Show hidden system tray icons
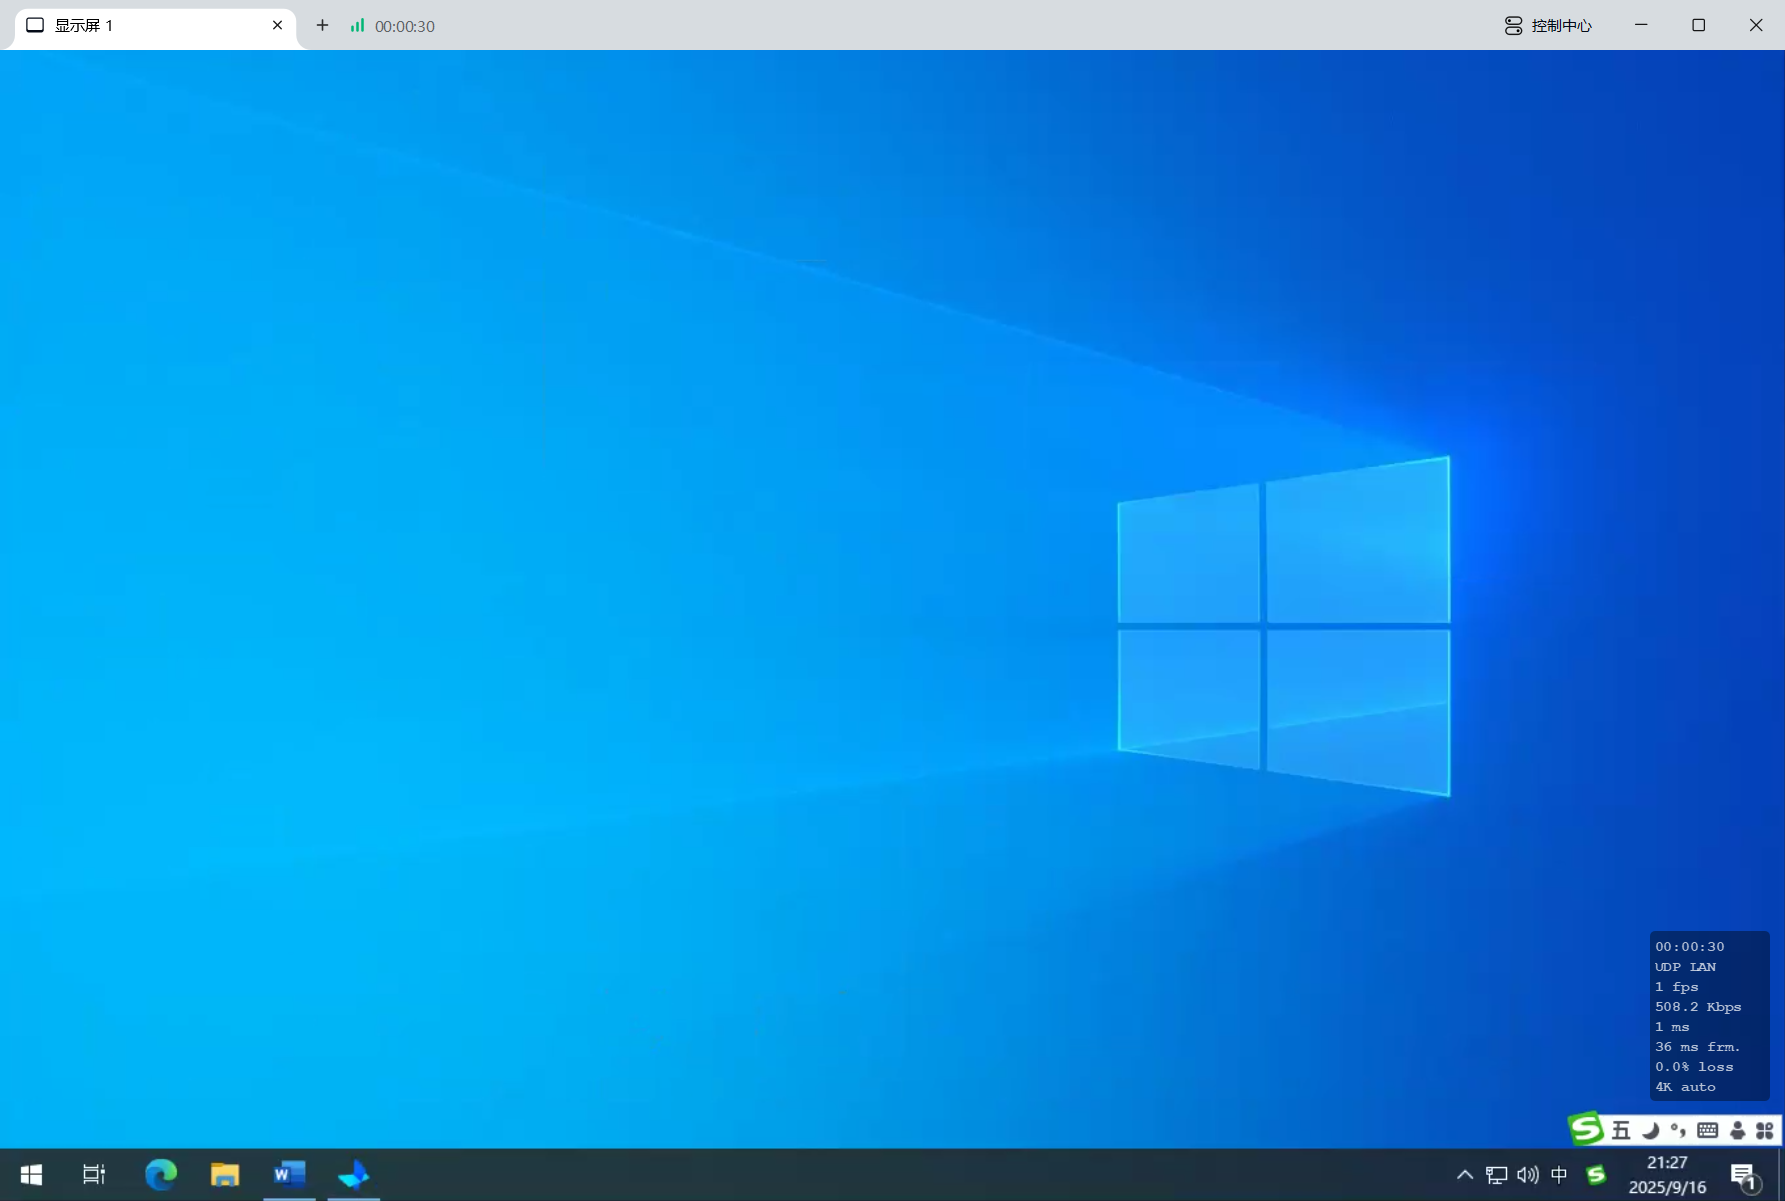This screenshot has height=1201, width=1785. click(x=1465, y=1175)
